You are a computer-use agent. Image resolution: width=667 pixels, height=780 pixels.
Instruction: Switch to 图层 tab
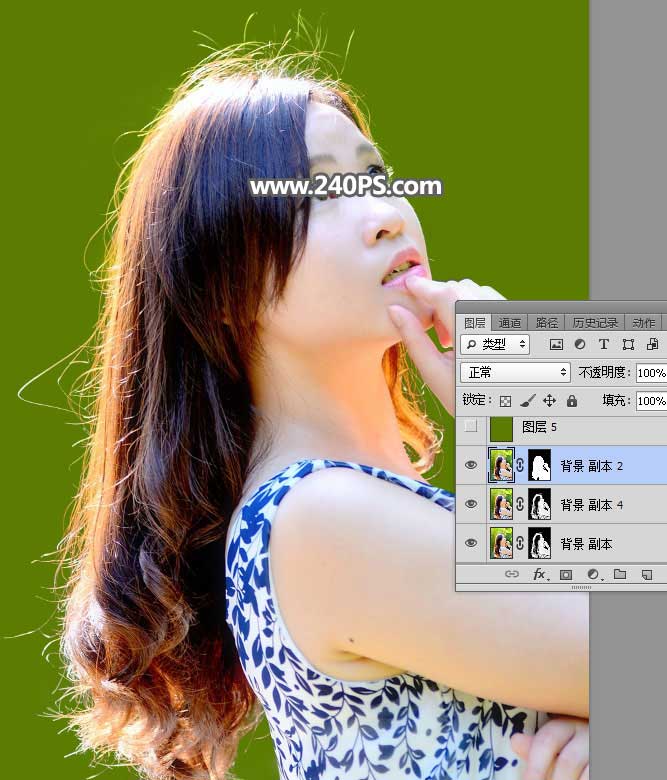click(x=474, y=323)
